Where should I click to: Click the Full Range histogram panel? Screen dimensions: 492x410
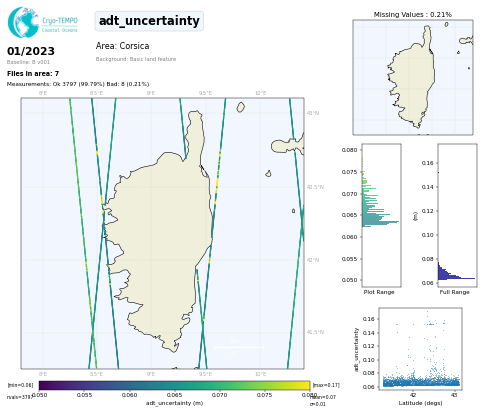tap(457, 215)
